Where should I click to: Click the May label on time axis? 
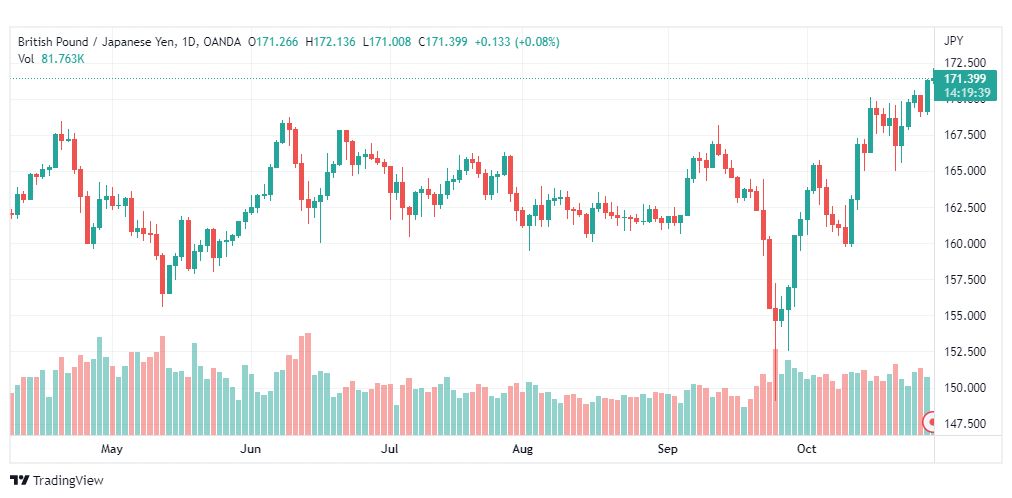point(111,449)
